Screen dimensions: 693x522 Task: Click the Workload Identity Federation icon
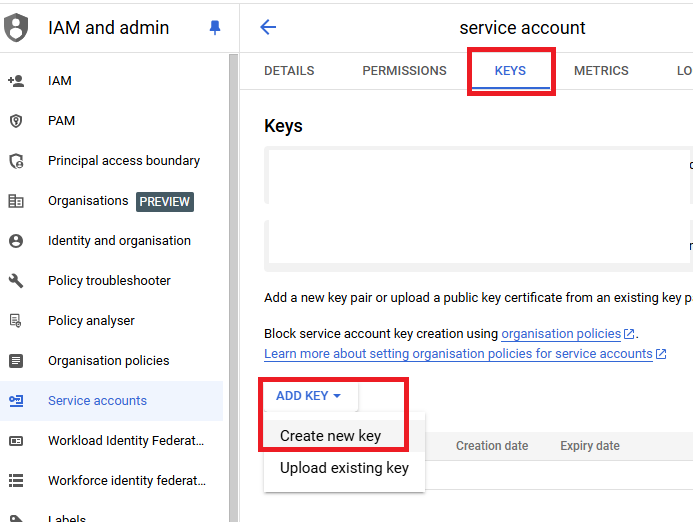16,441
